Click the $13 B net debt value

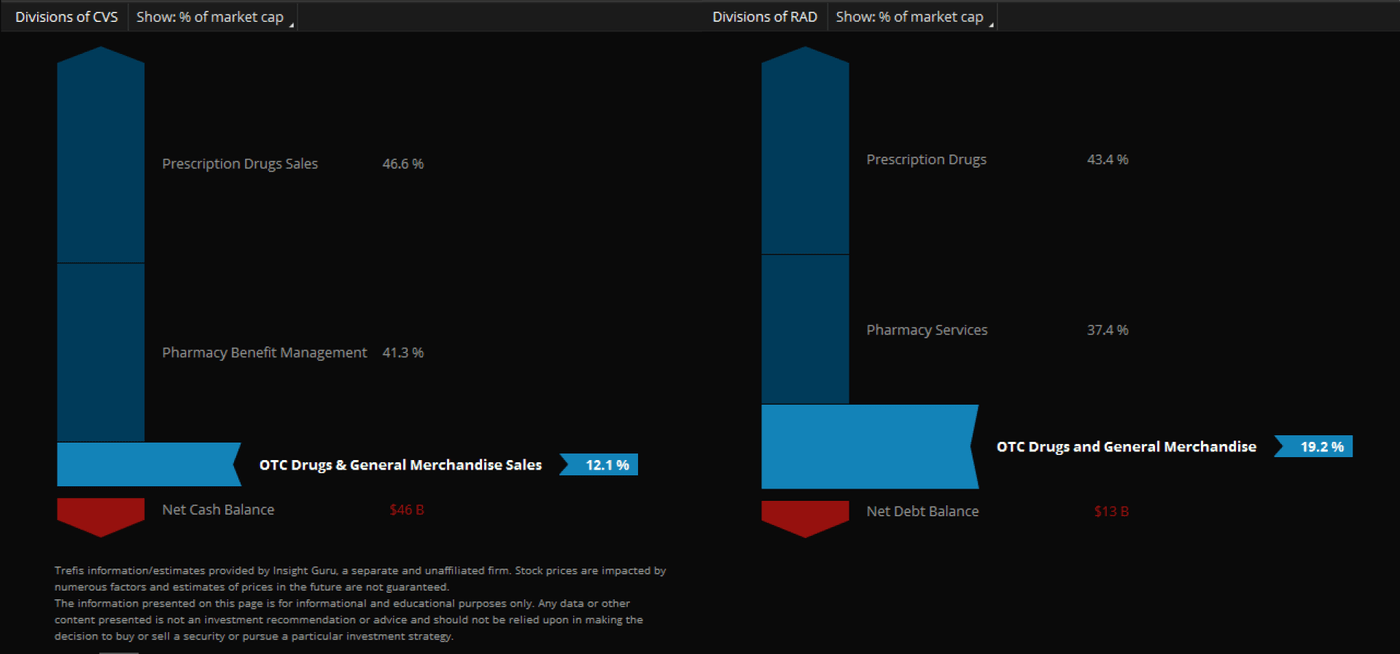1112,512
